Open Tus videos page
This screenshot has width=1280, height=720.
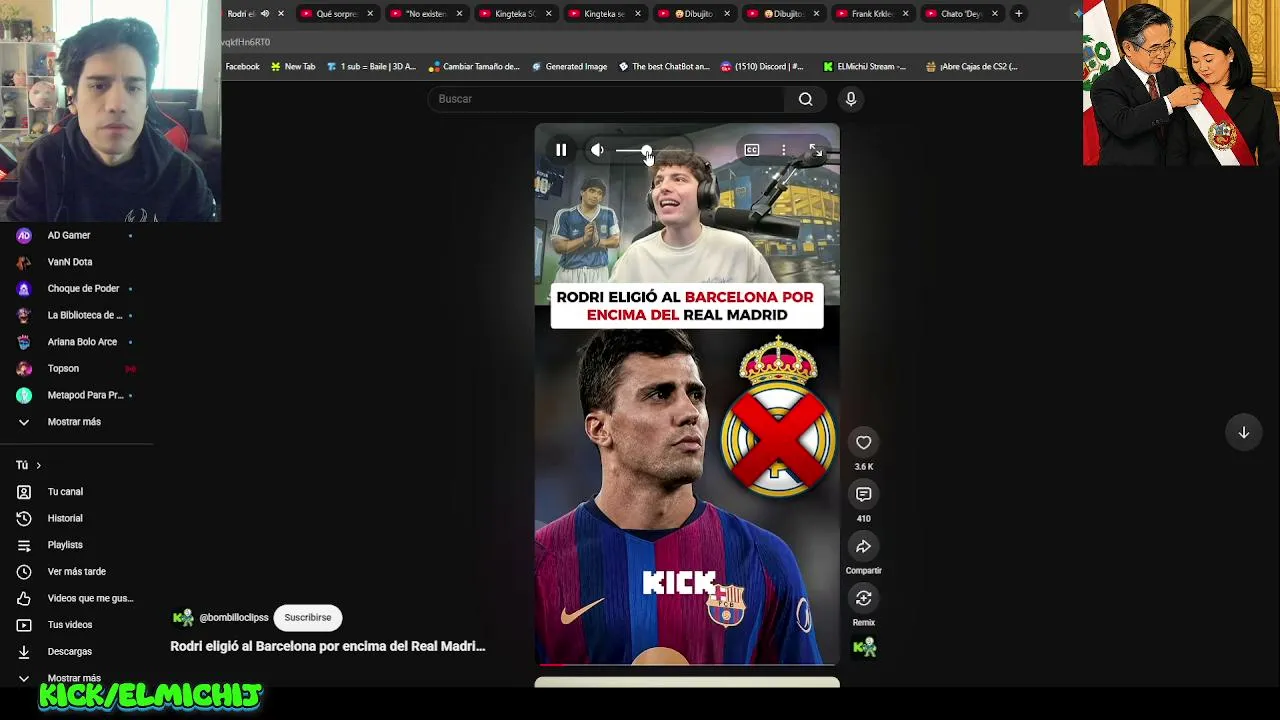pos(70,625)
